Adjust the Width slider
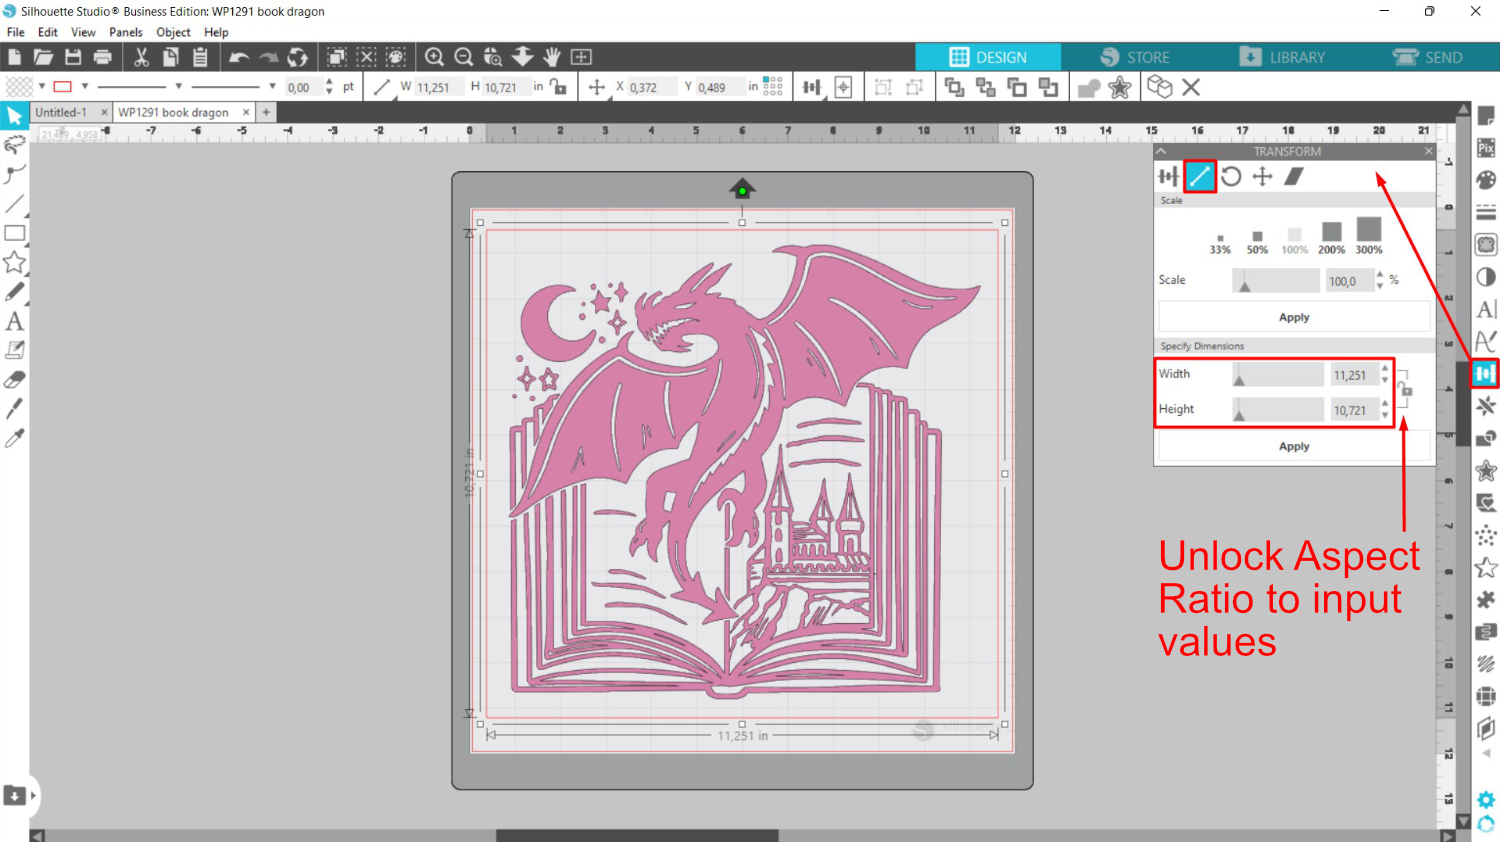Screen dimensions: 1500x842 [1277, 375]
